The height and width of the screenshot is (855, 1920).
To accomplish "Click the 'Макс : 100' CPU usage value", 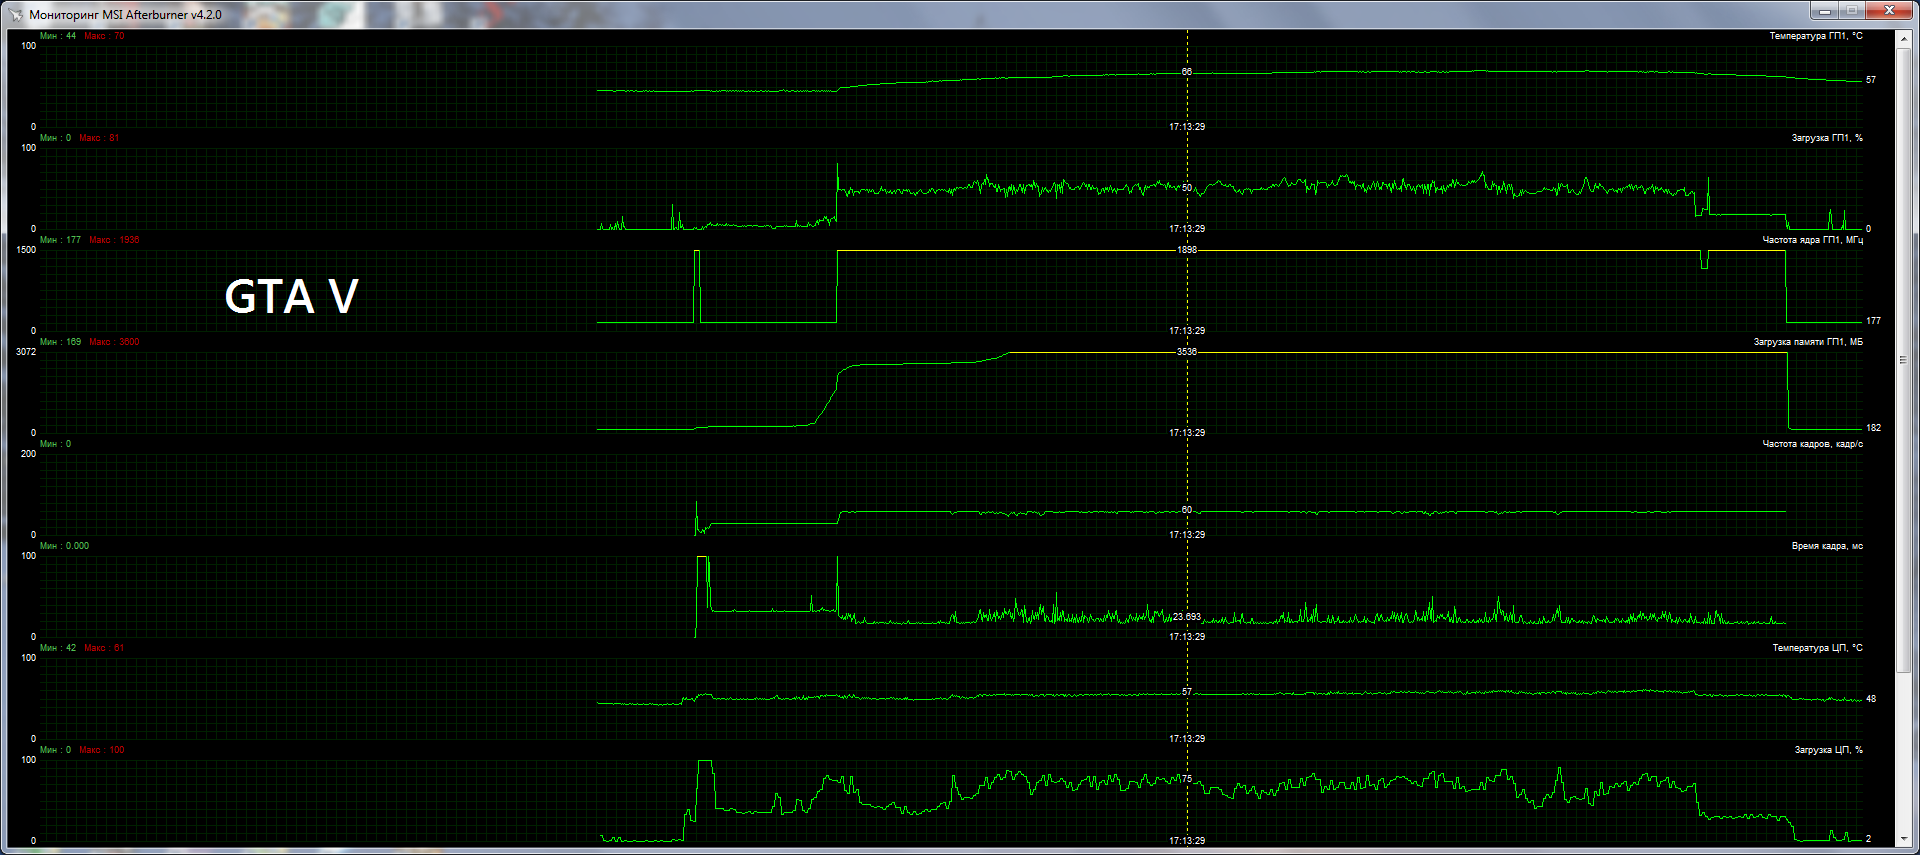I will click(x=102, y=750).
